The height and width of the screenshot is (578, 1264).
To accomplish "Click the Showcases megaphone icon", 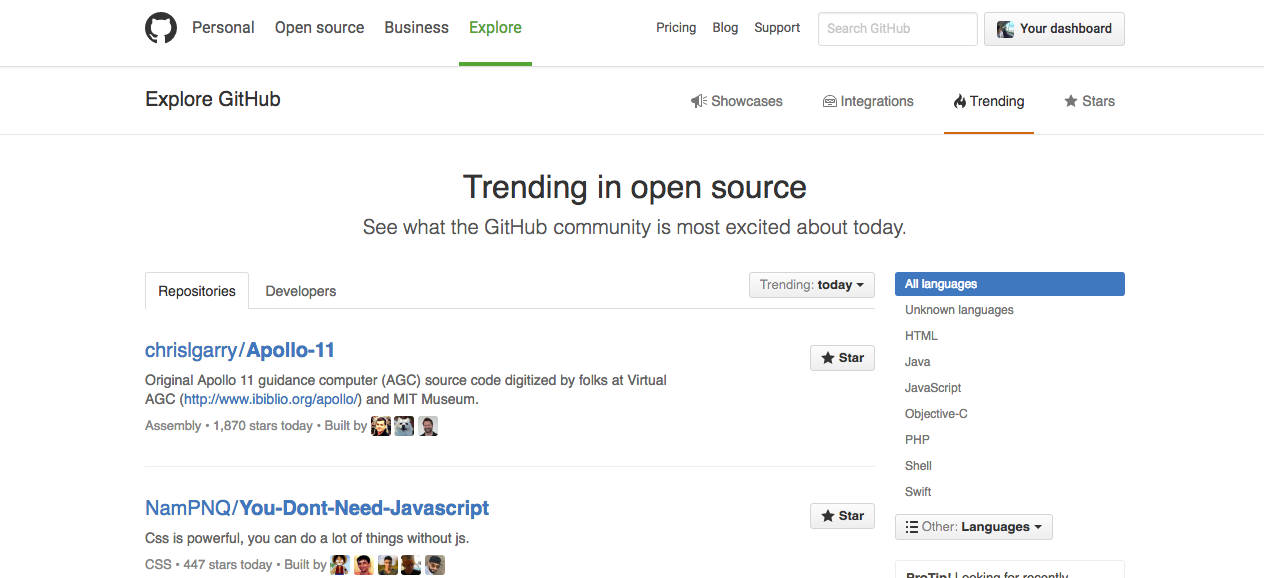I will 699,101.
